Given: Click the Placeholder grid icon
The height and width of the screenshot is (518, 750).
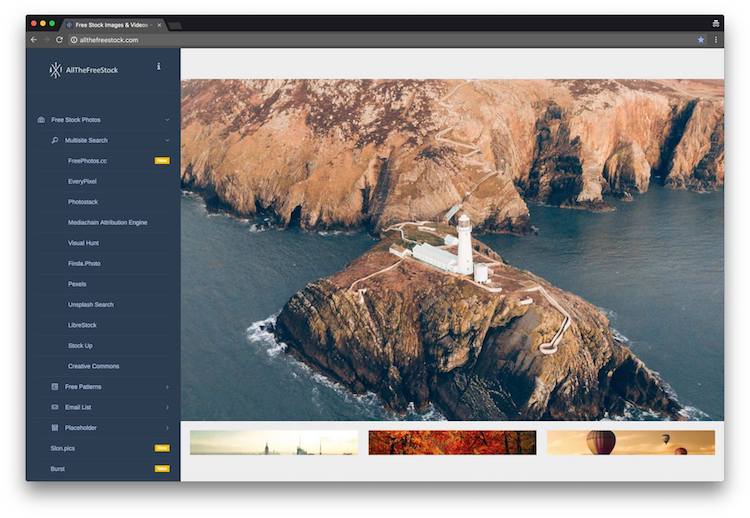Looking at the screenshot, I should pyautogui.click(x=55, y=428).
